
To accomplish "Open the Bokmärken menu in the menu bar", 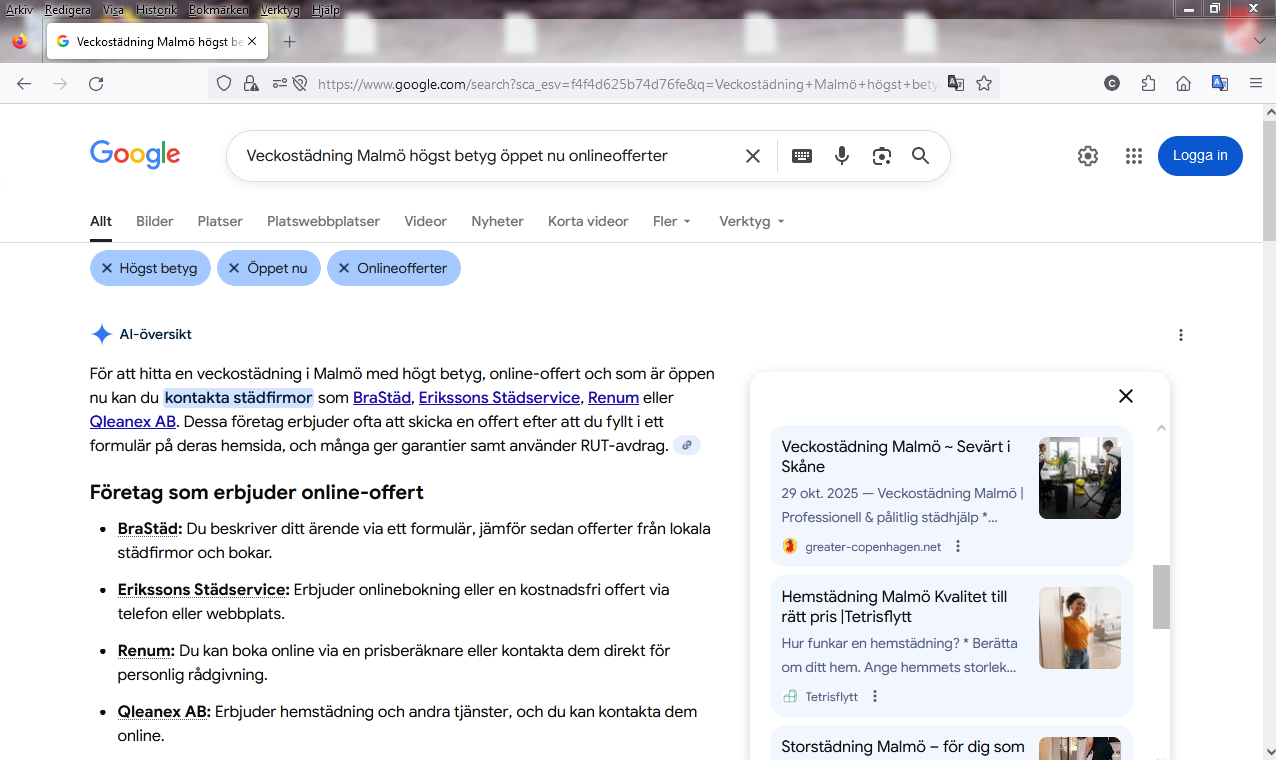I will click(x=217, y=10).
